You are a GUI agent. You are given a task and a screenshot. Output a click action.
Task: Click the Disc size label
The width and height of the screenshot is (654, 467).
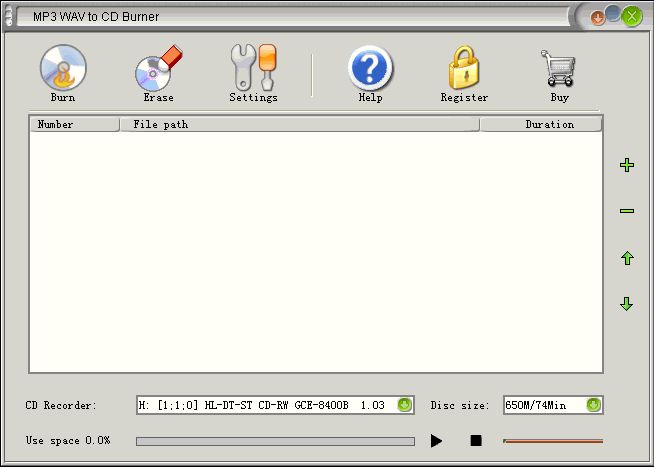point(460,405)
